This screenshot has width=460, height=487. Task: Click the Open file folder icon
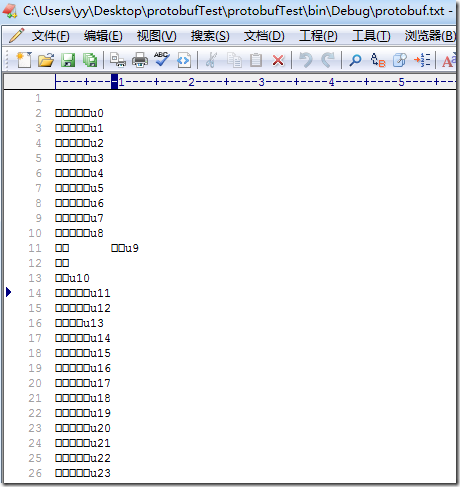pyautogui.click(x=46, y=60)
